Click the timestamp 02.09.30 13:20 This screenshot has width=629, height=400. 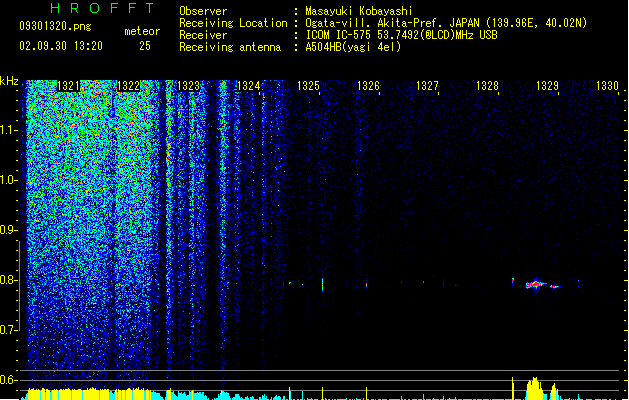pos(61,46)
